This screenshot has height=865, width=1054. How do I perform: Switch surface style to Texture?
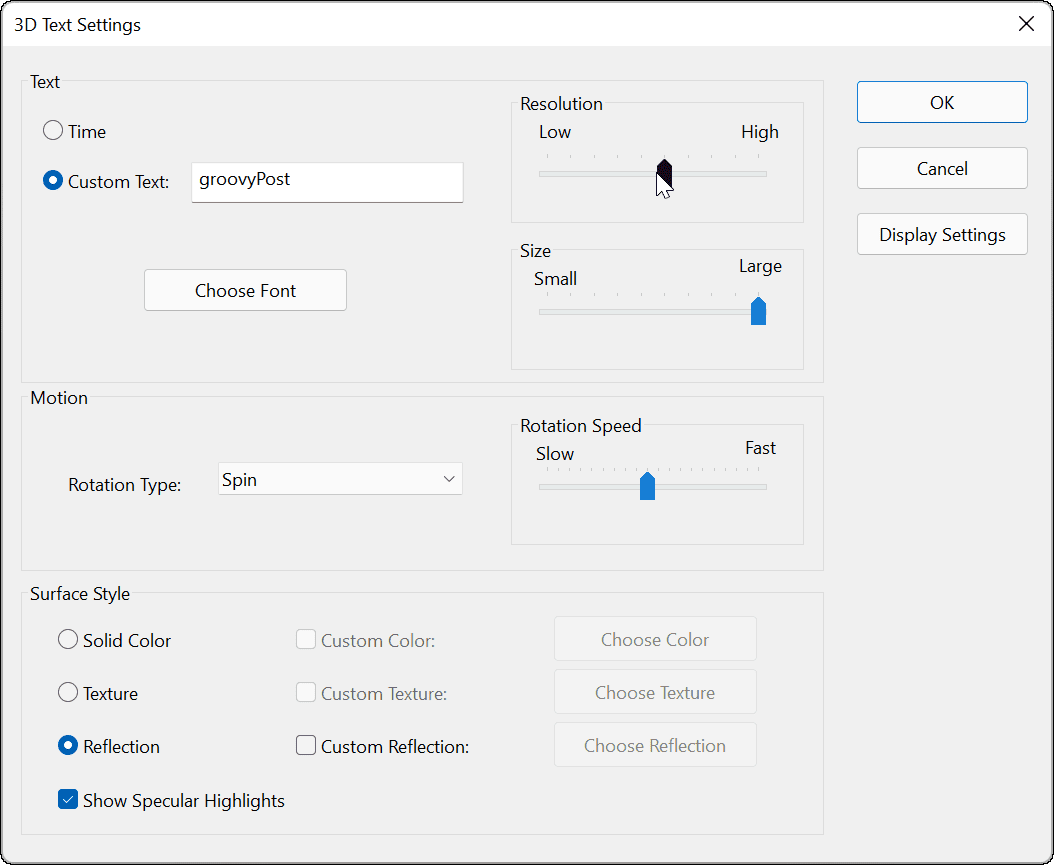[67, 693]
